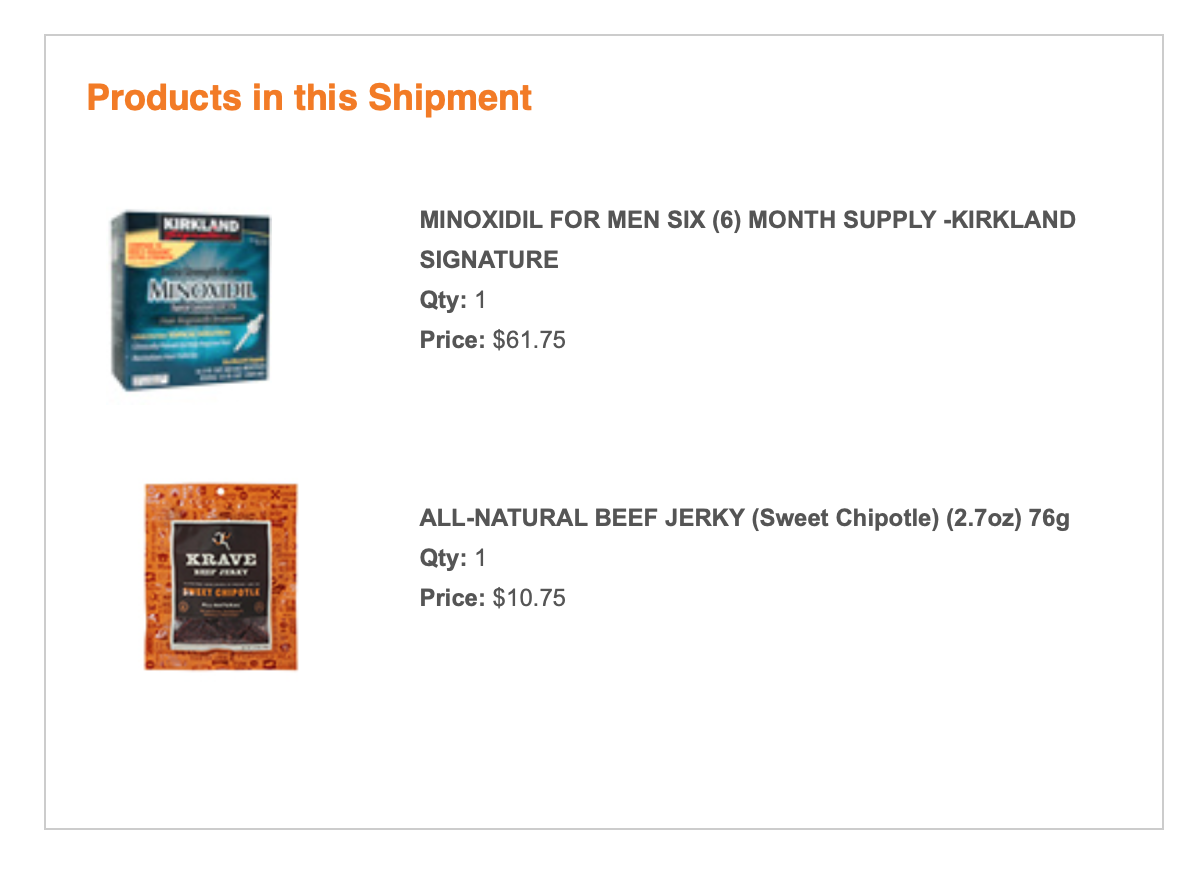Click the Sweet Chipotle label on the jerky bag
The height and width of the screenshot is (878, 1202).
pyautogui.click(x=220, y=592)
